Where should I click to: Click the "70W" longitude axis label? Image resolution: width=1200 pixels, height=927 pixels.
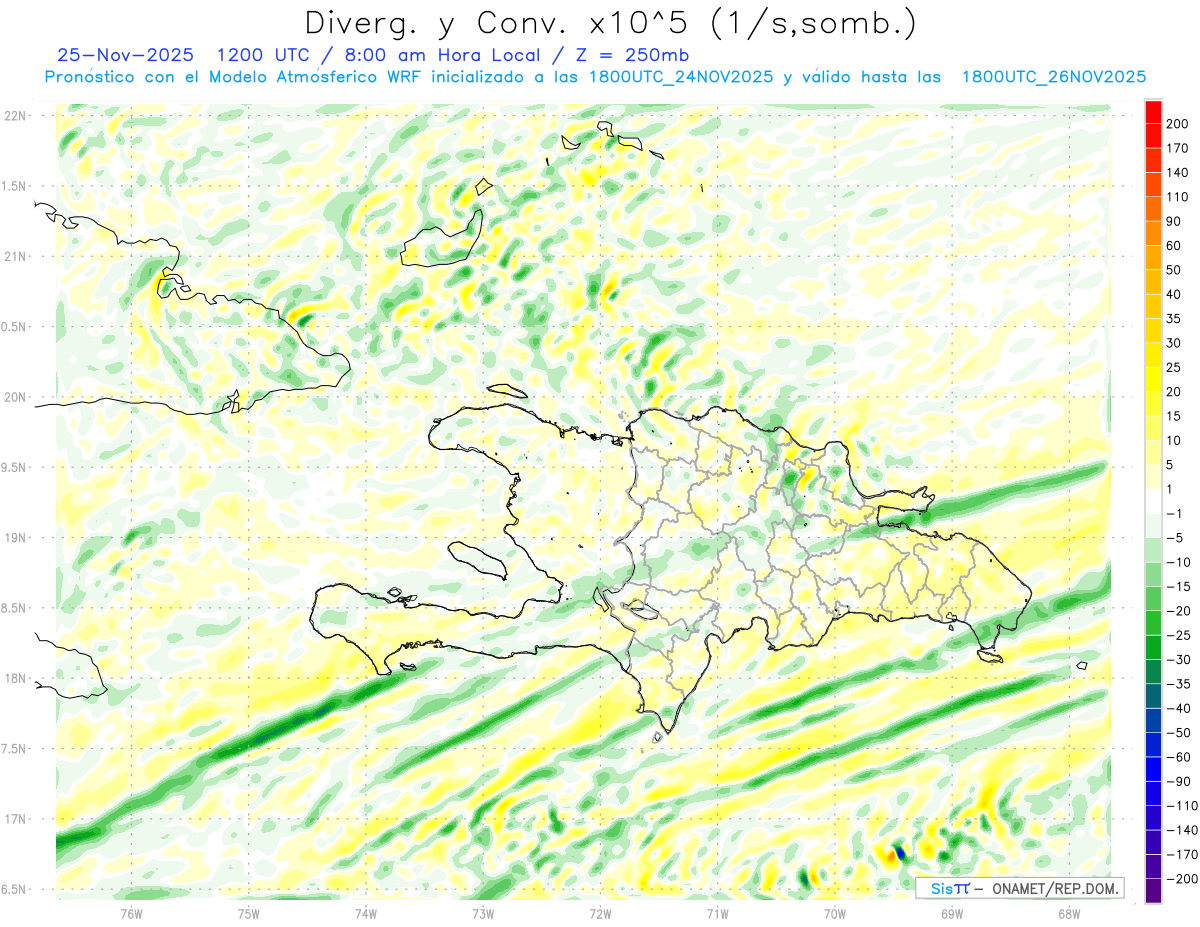point(835,913)
